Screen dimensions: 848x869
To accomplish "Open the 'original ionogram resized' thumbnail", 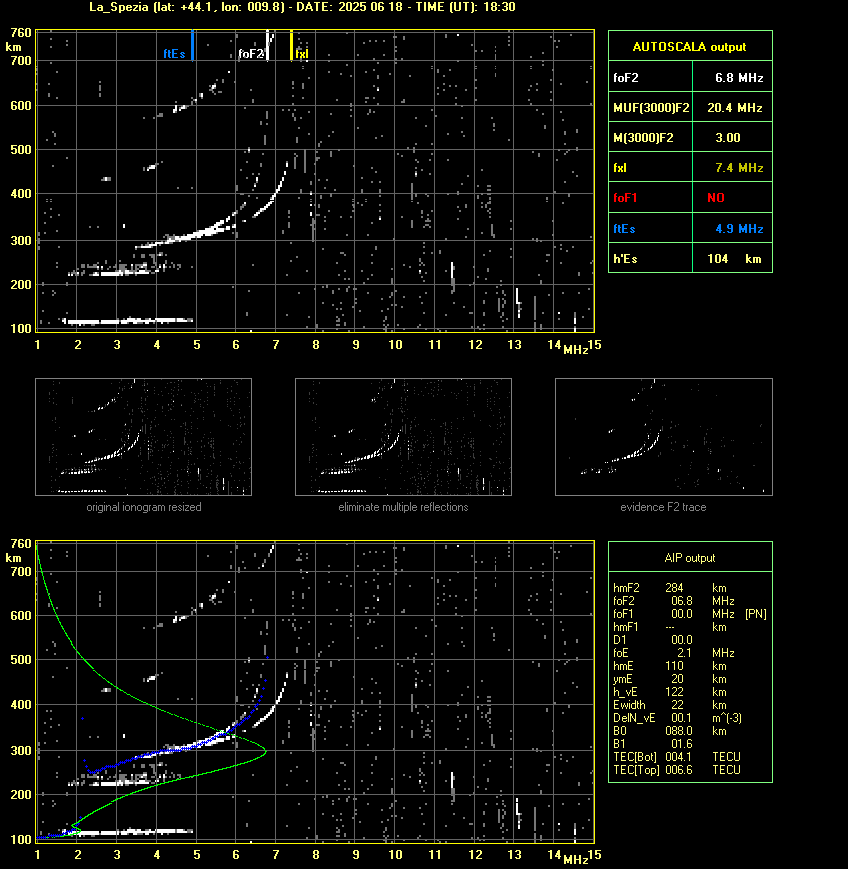I will pos(144,437).
